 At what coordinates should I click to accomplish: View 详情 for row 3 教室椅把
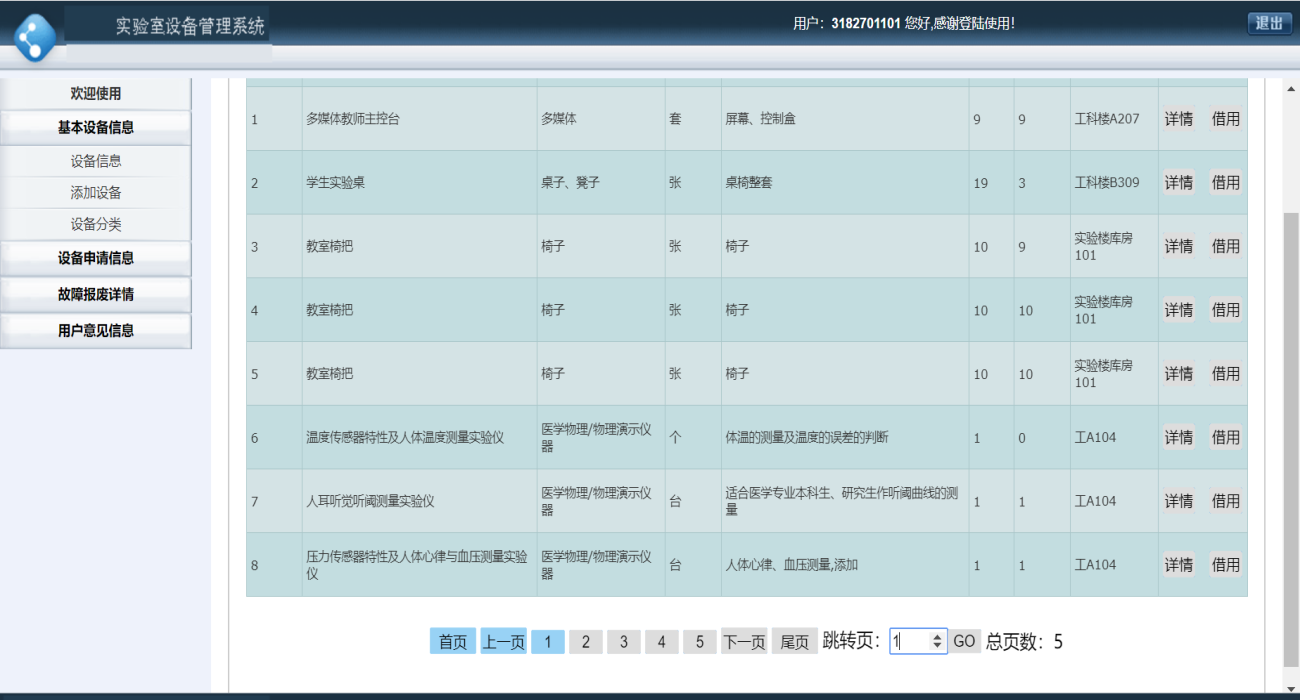tap(1179, 246)
